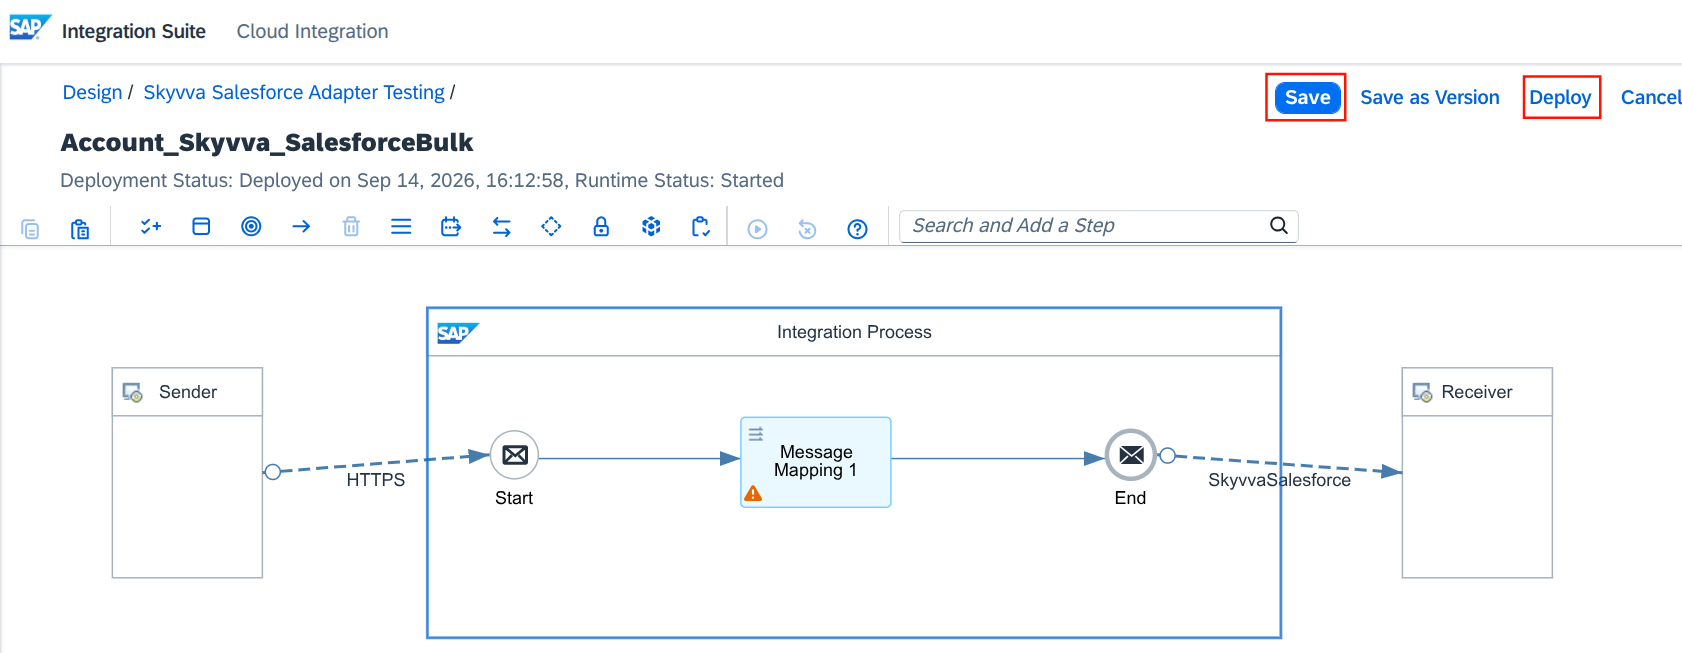This screenshot has height=653, width=1682.
Task: Click the concentric-circles target icon in toolbar
Action: point(251,227)
